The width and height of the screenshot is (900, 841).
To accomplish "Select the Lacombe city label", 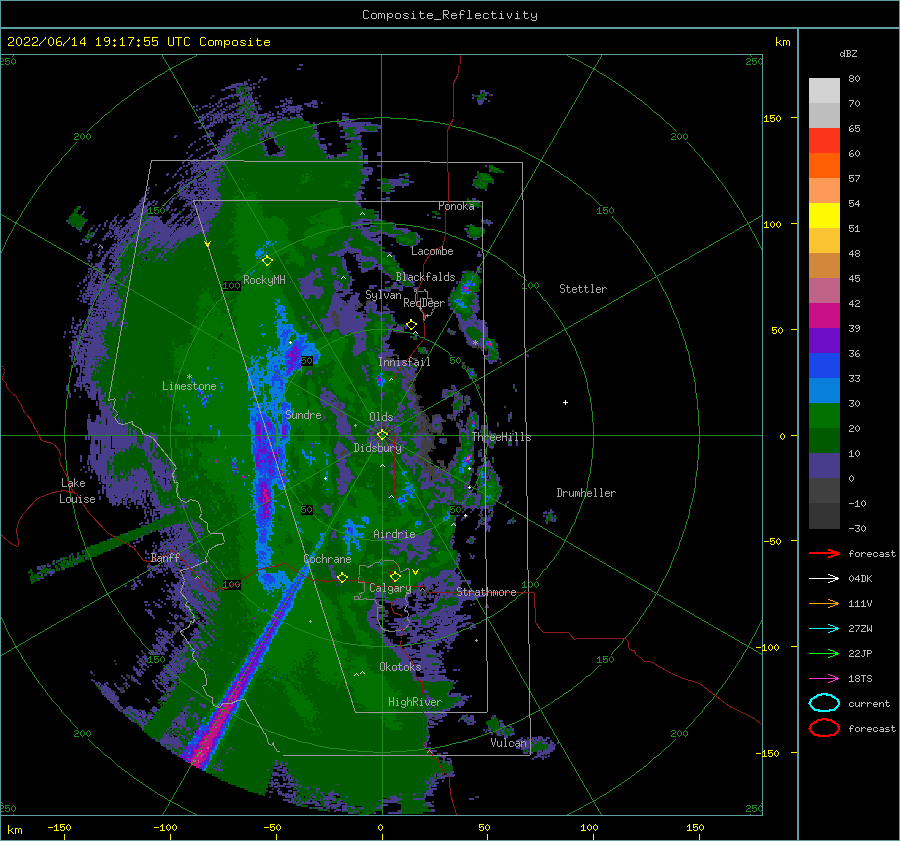I will click(x=432, y=251).
